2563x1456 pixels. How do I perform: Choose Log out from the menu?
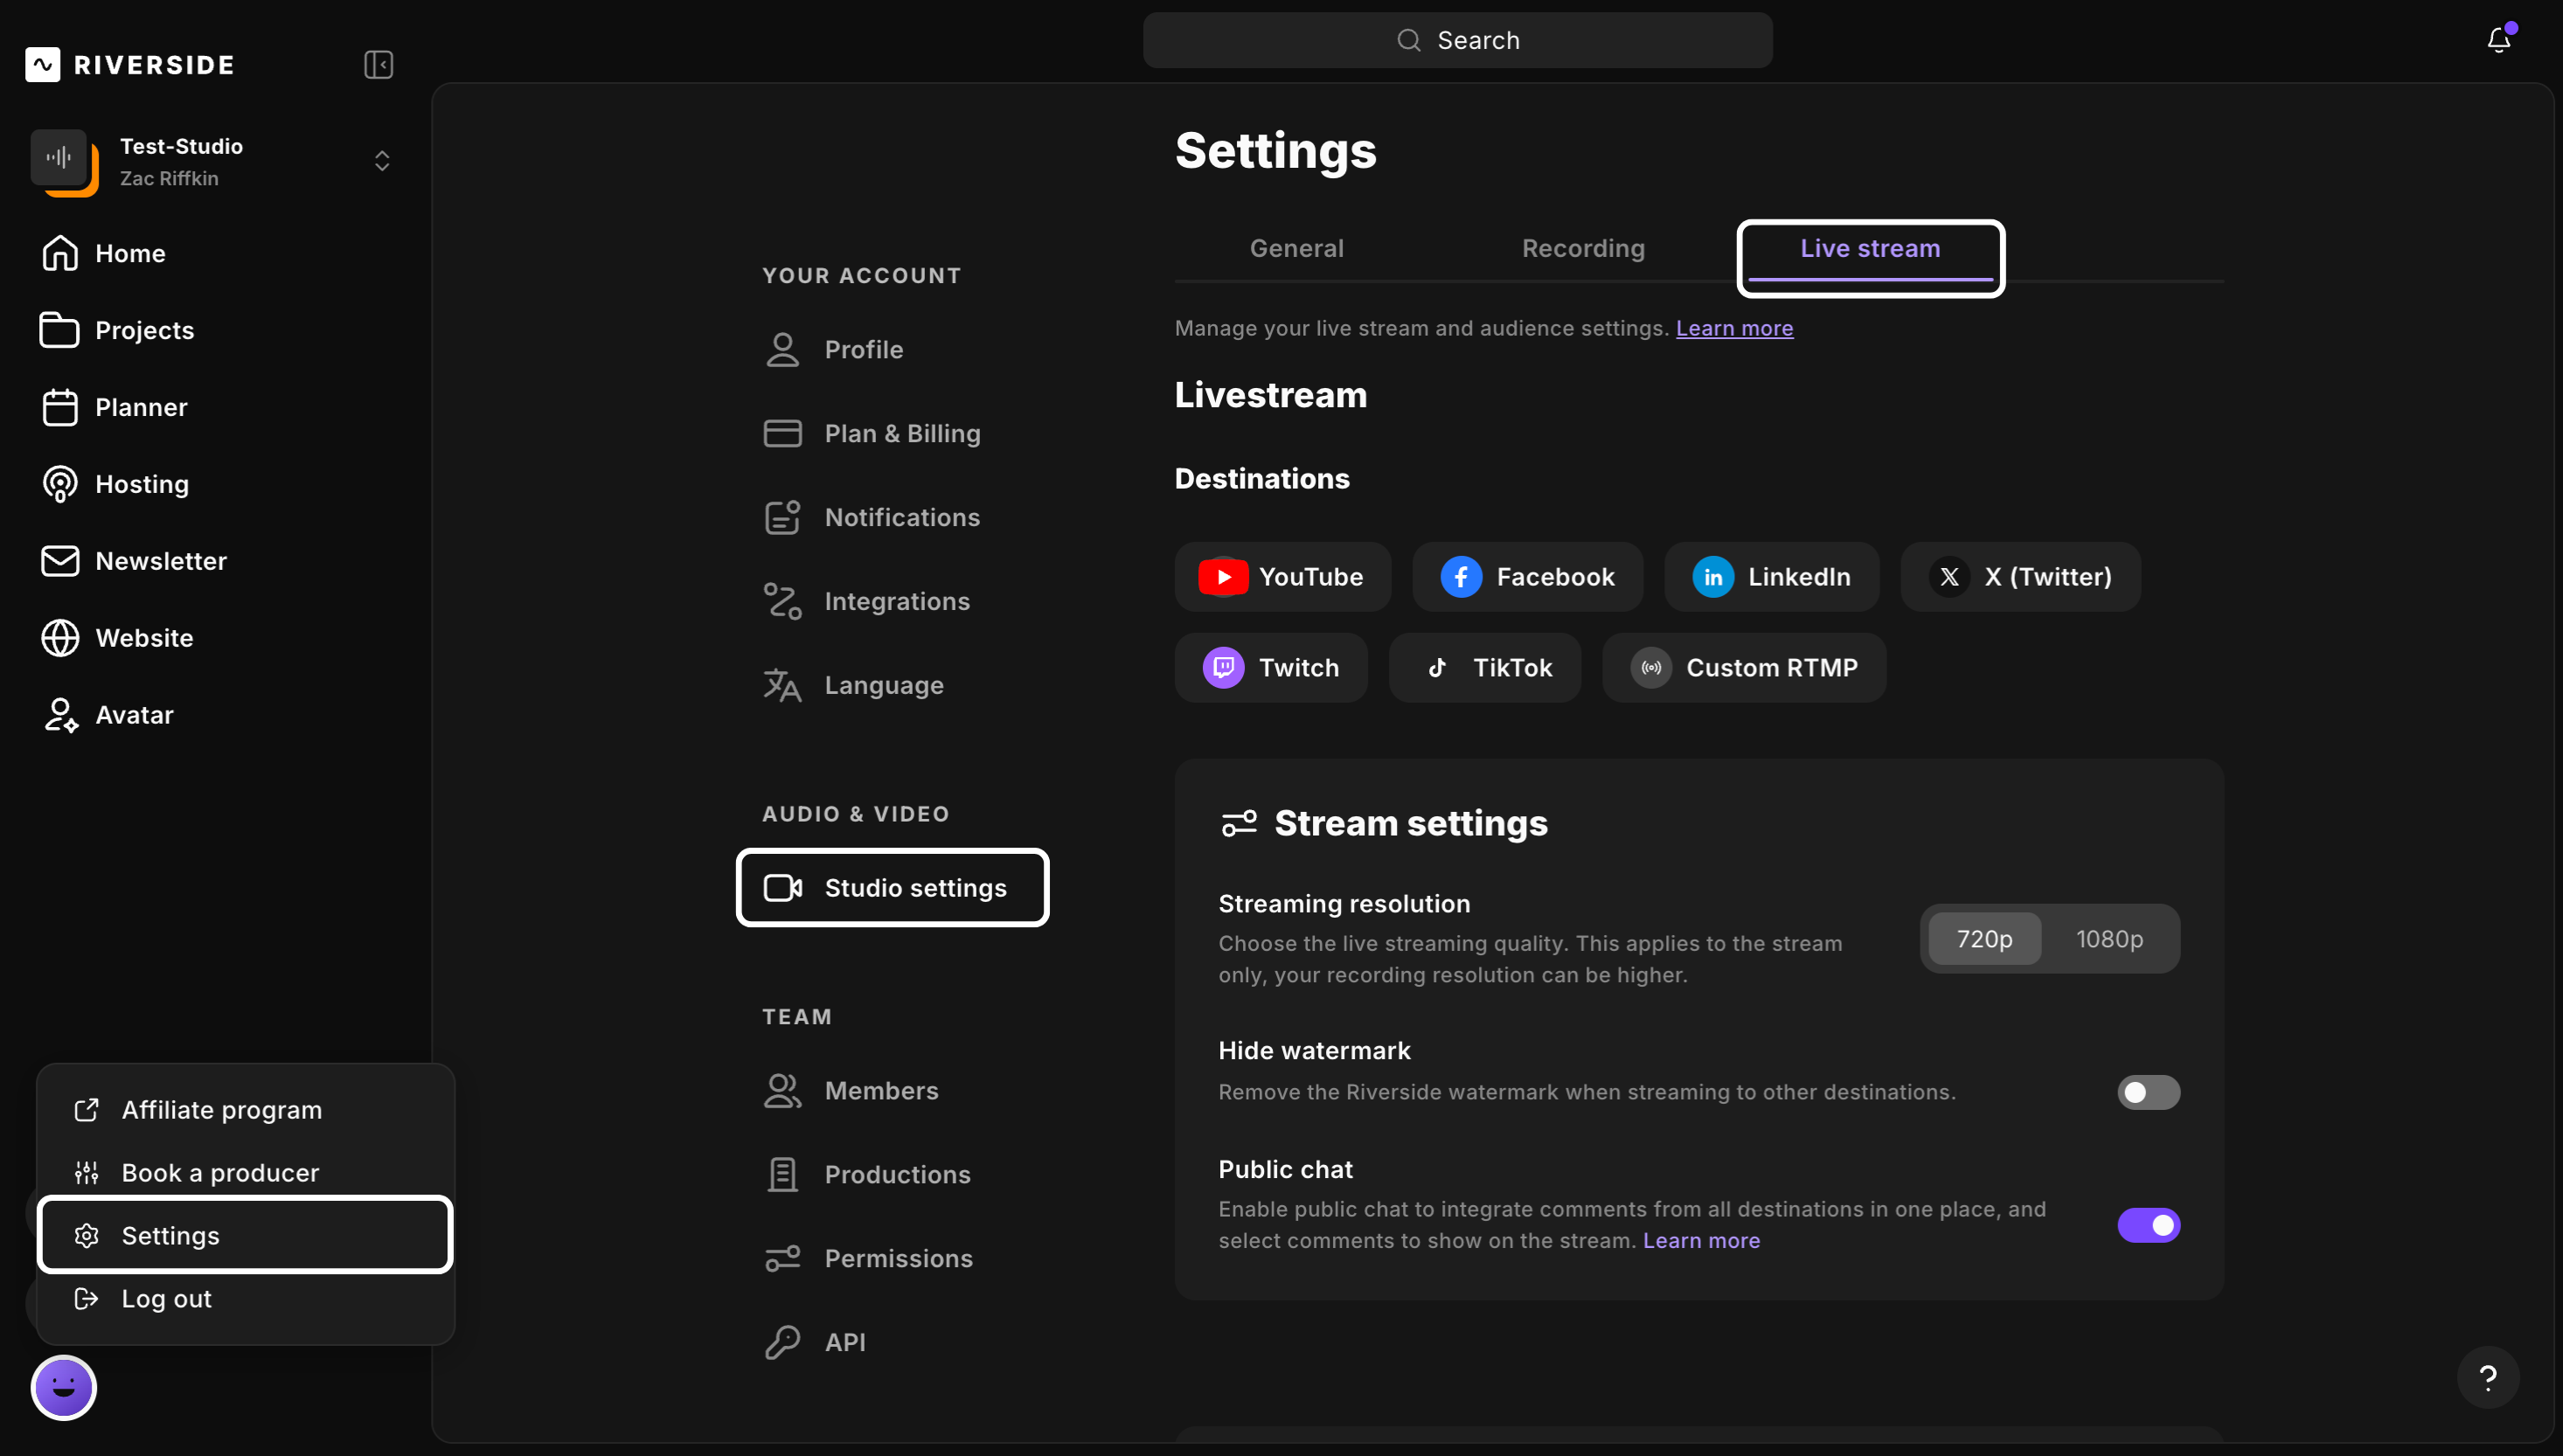tap(245, 1299)
